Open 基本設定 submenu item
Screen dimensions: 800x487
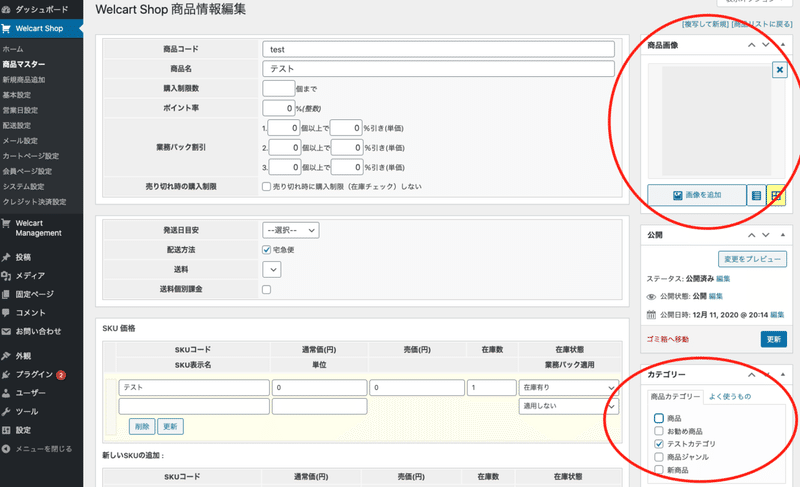pos(17,95)
